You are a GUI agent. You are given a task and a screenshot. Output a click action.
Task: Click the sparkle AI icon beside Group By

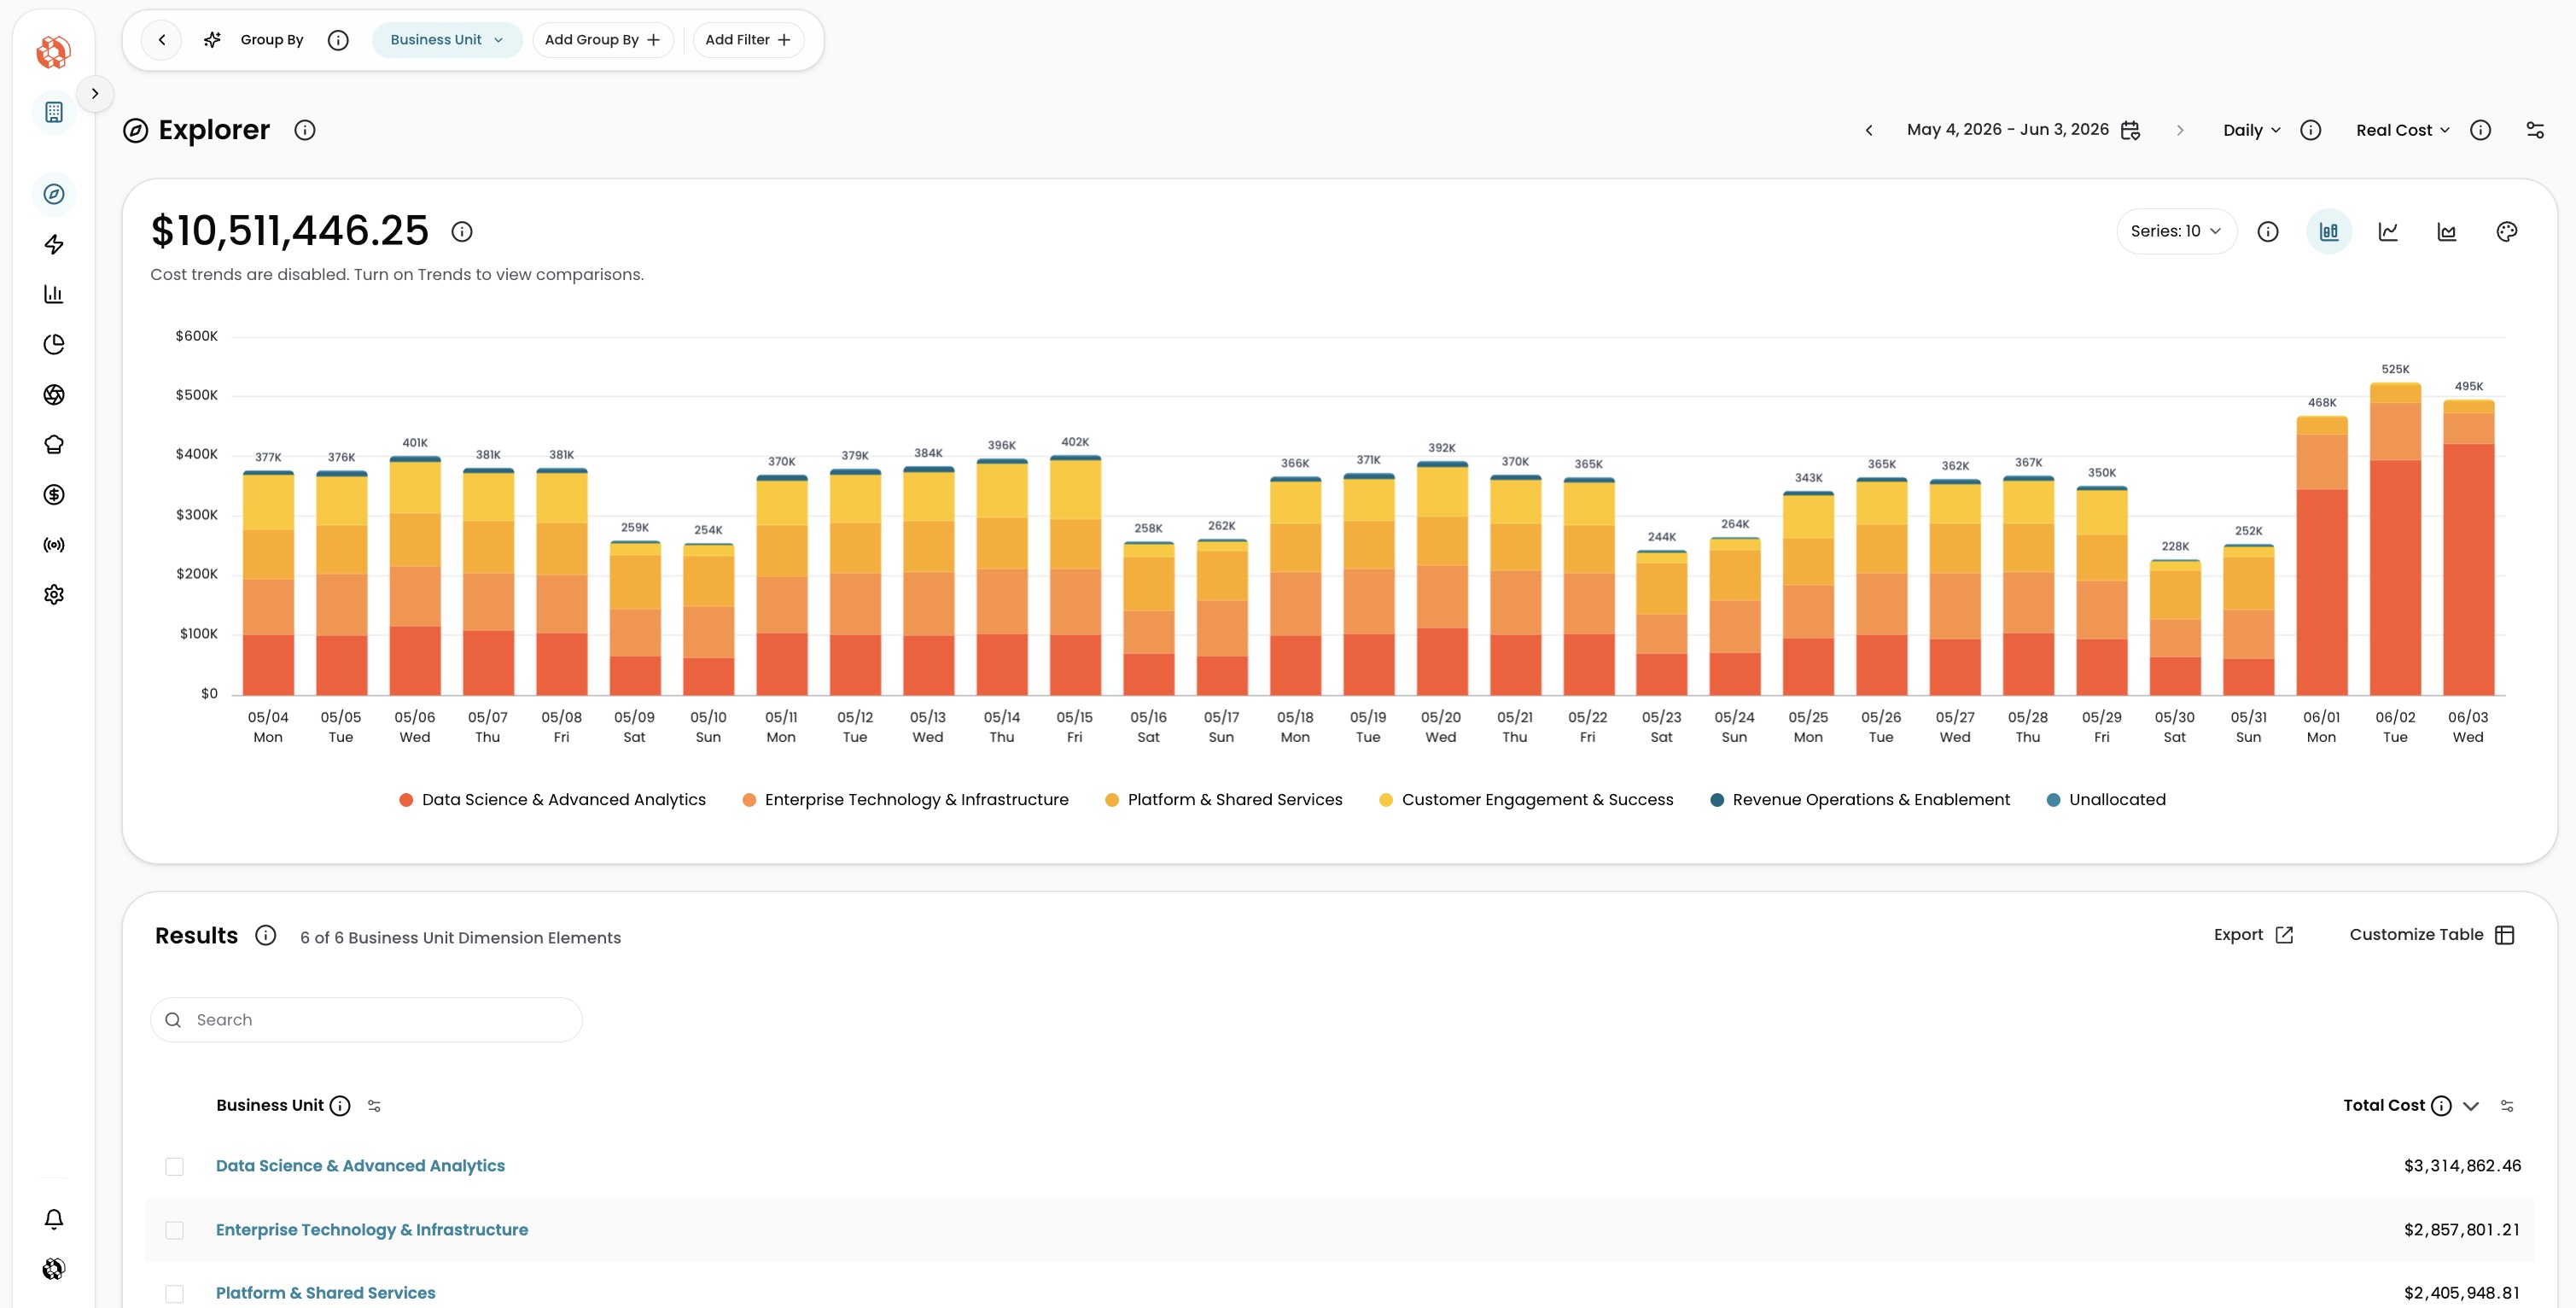coord(212,40)
